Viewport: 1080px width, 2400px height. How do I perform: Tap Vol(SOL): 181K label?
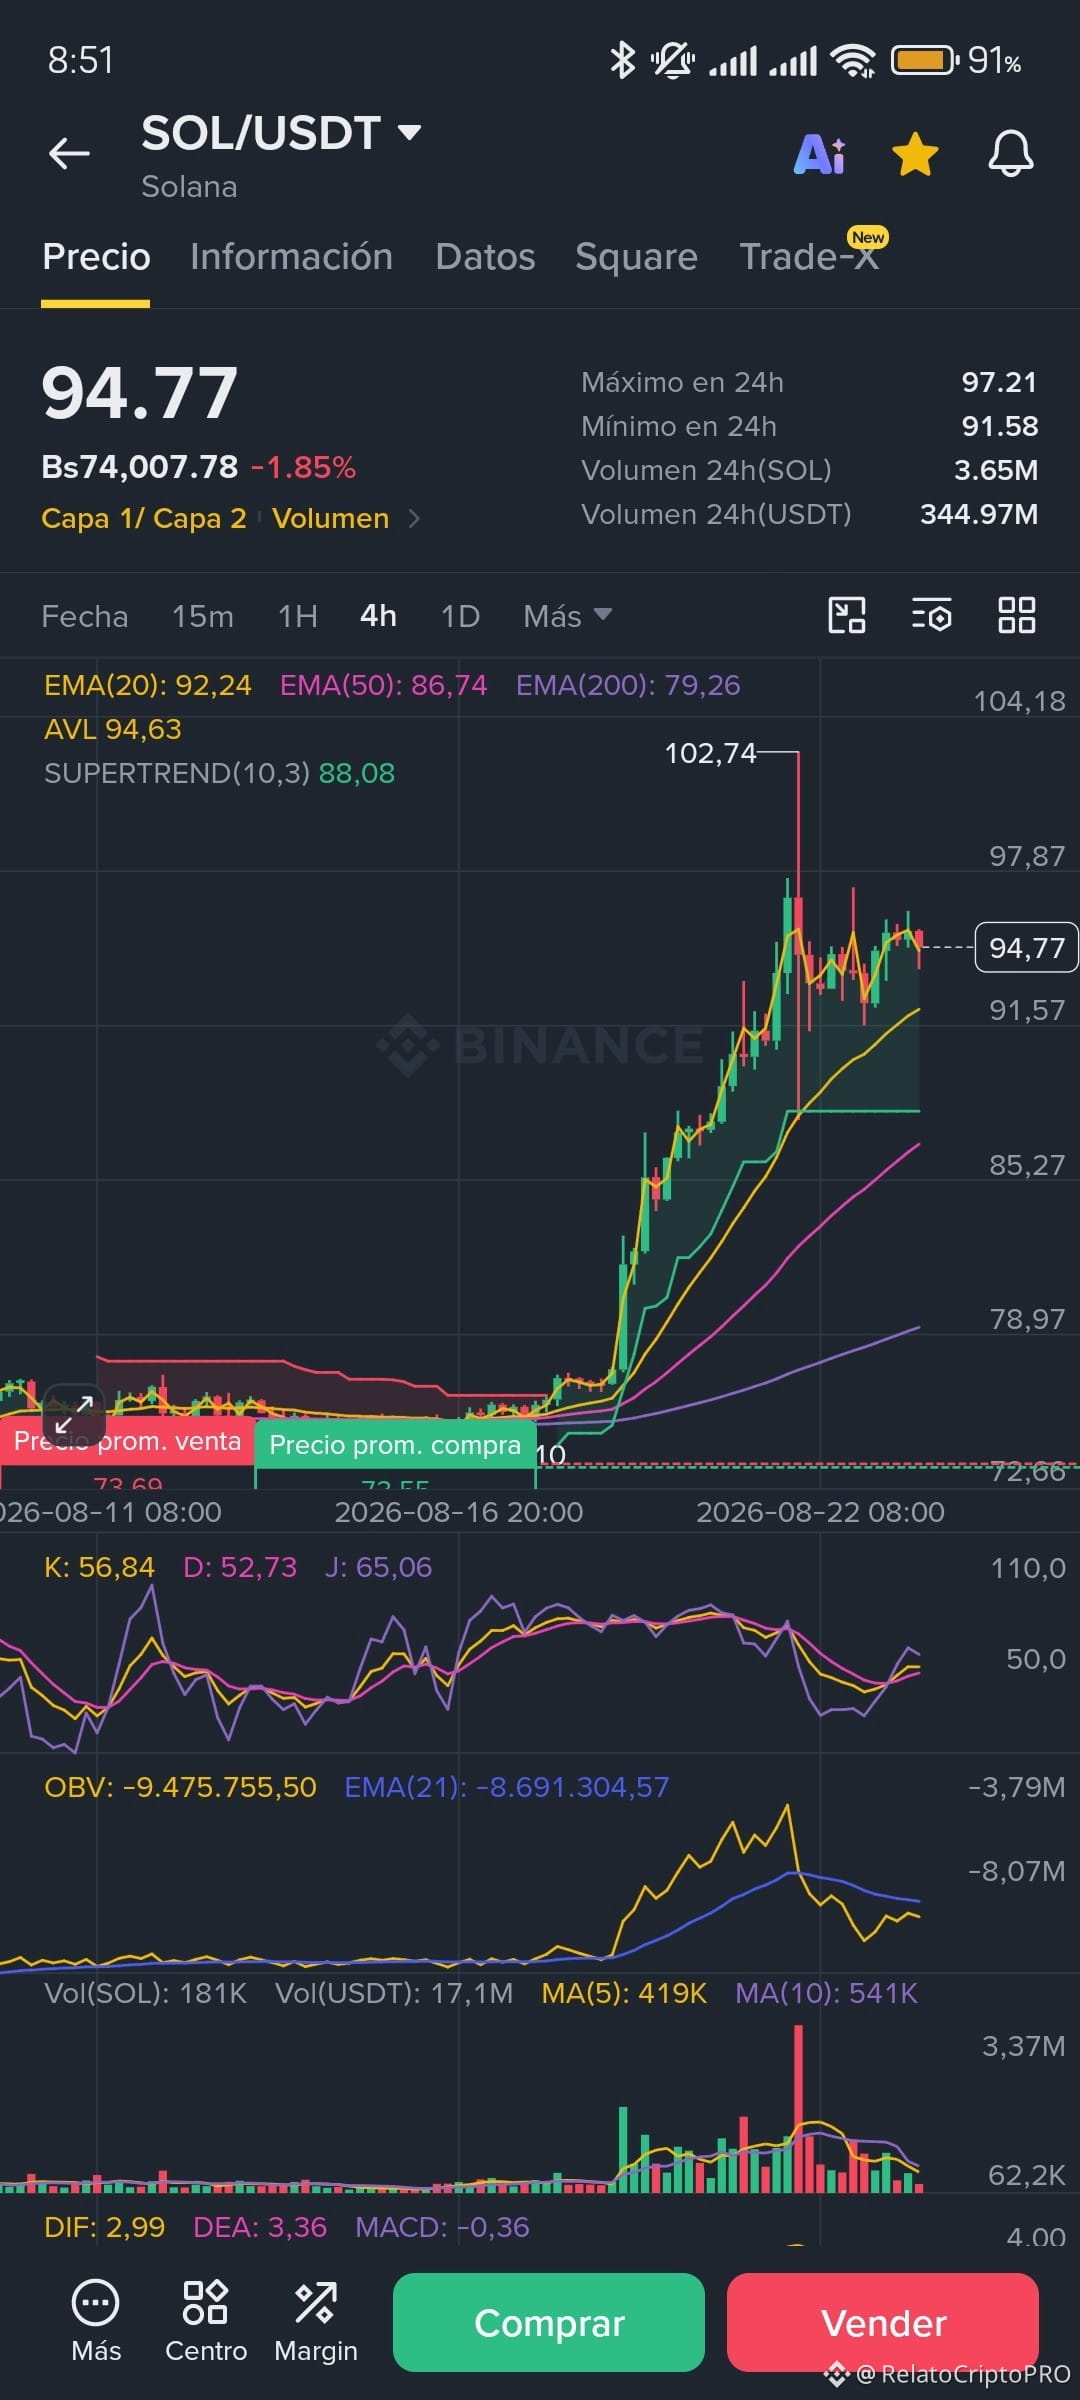pos(145,1993)
